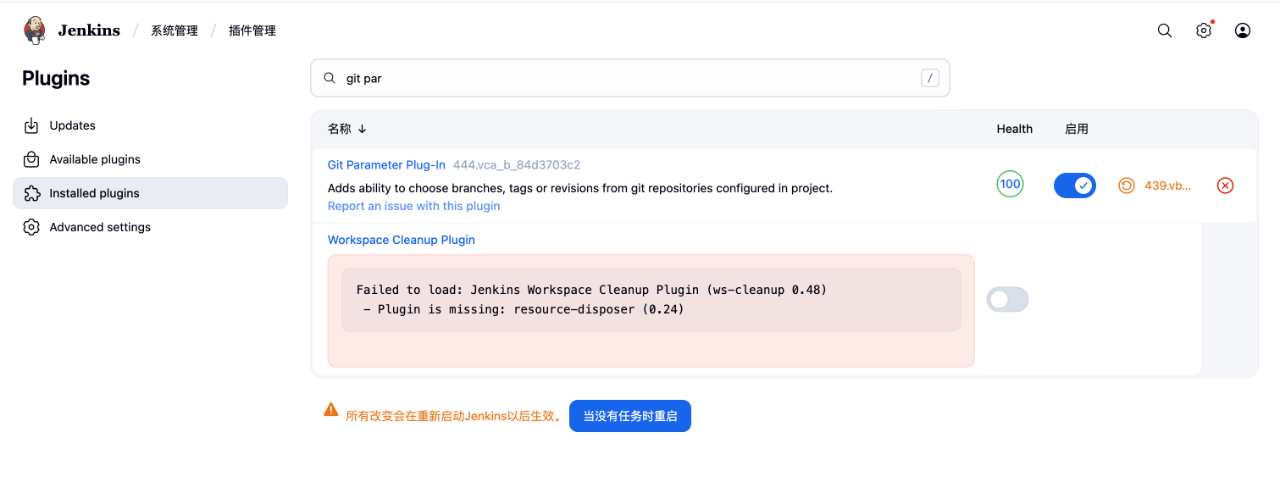The width and height of the screenshot is (1280, 482).
Task: Click the 当没有任务时重启 button
Action: (630, 416)
